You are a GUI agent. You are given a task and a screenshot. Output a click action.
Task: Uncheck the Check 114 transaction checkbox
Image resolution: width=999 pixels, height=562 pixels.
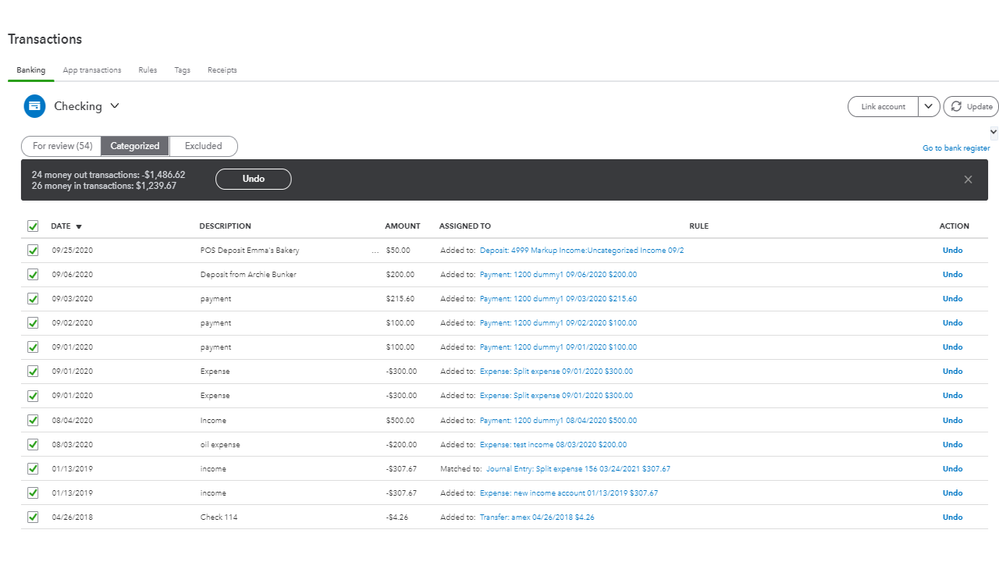click(x=33, y=517)
